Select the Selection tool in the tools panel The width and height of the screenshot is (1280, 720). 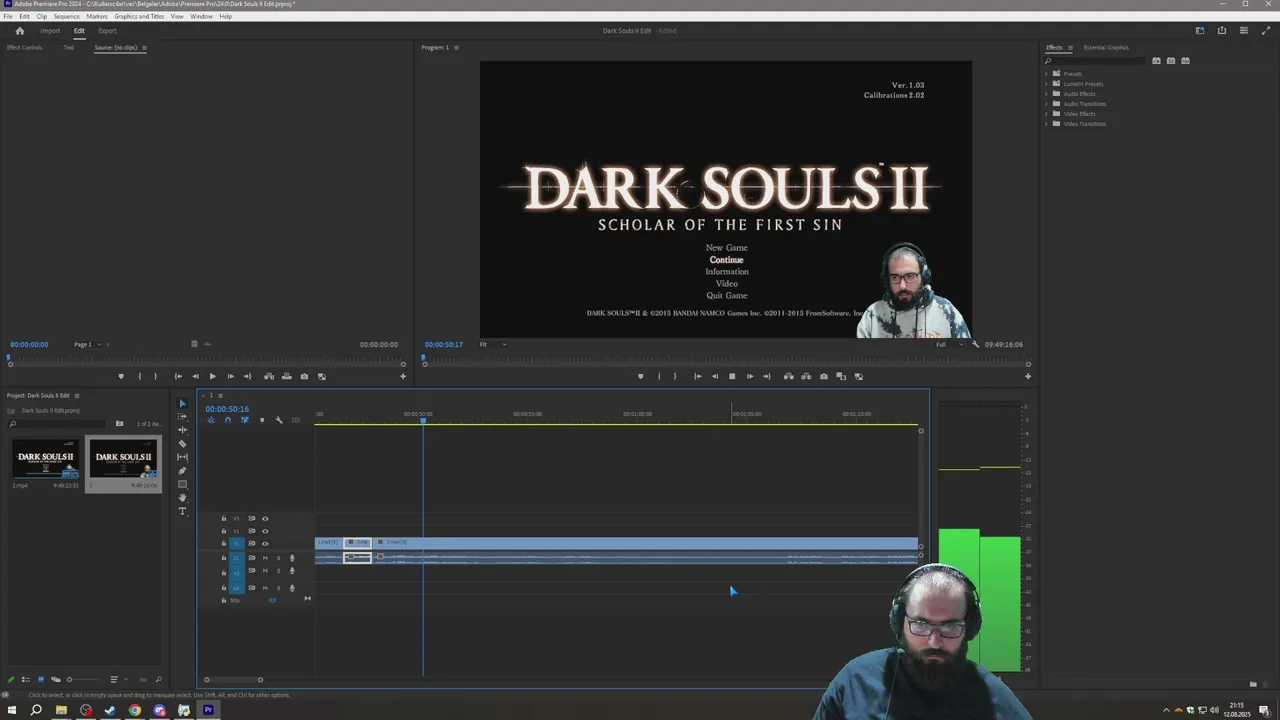click(182, 404)
